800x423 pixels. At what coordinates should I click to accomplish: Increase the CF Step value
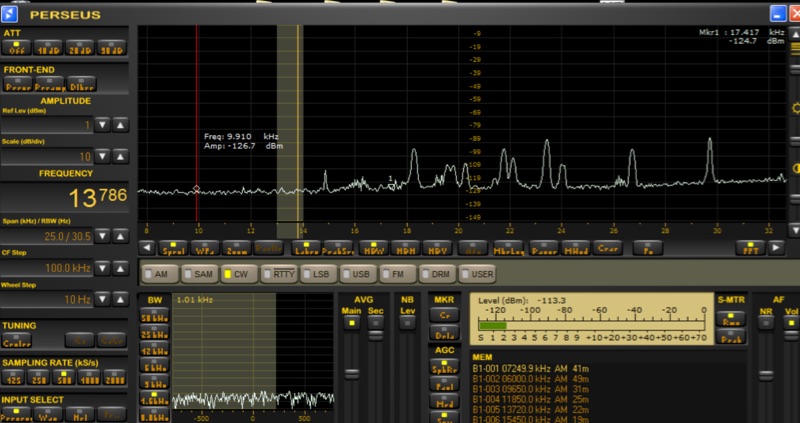tap(120, 267)
